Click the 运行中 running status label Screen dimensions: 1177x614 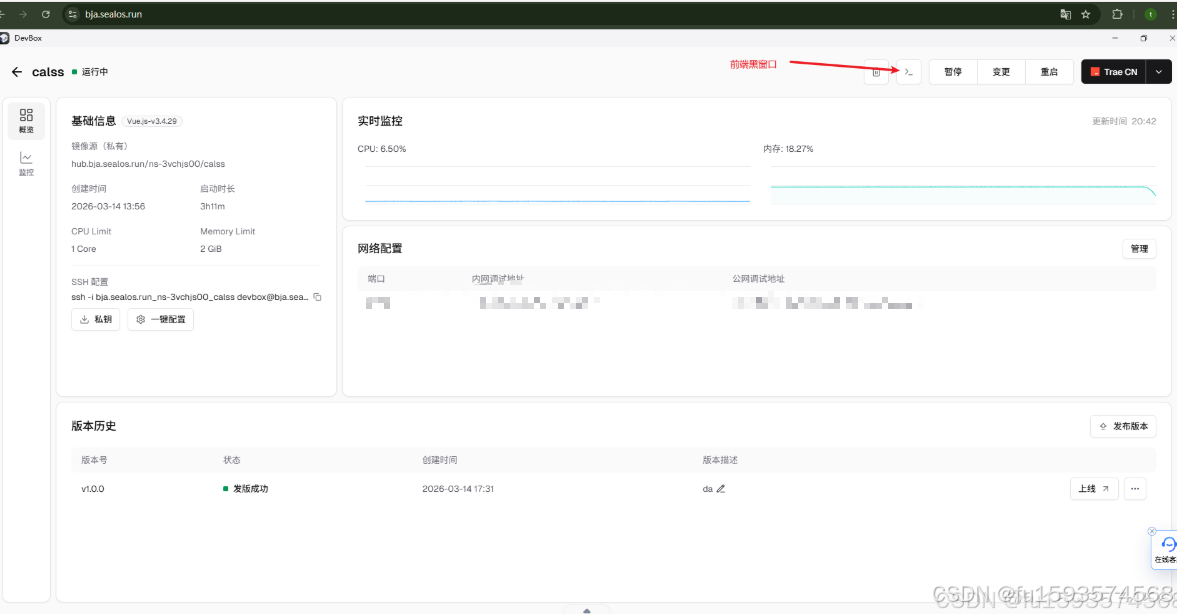(x=95, y=72)
